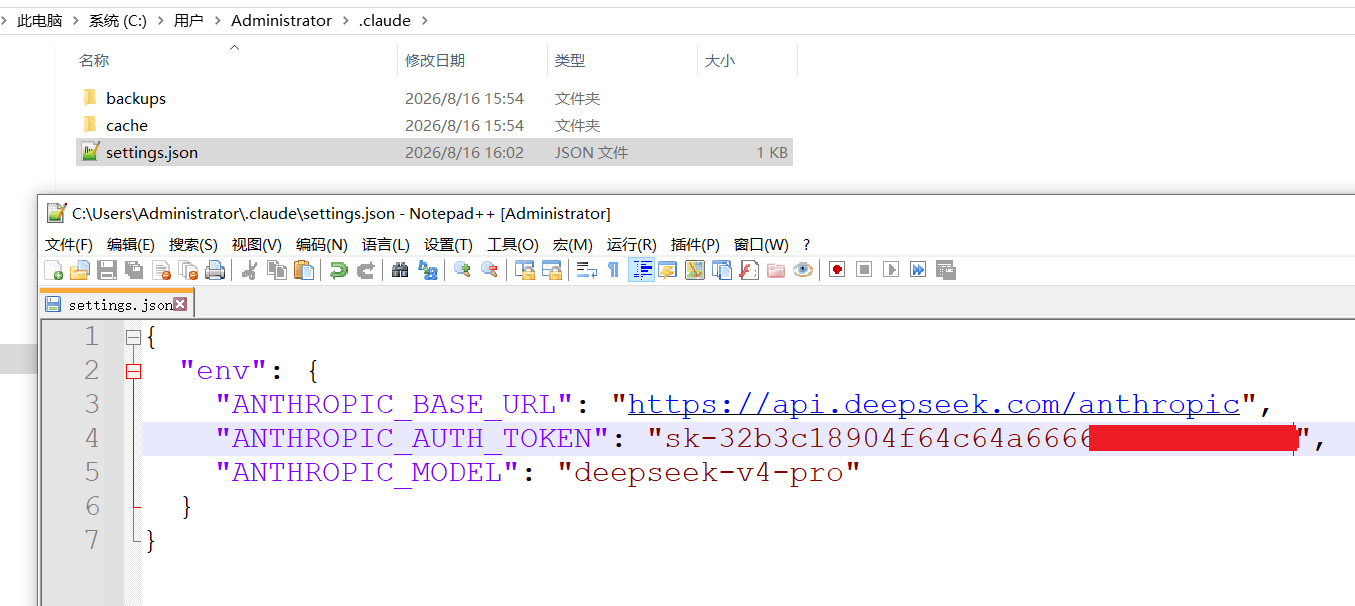The image size is (1355, 606).
Task: Open the 编辑(E) menu
Action: pos(131,244)
